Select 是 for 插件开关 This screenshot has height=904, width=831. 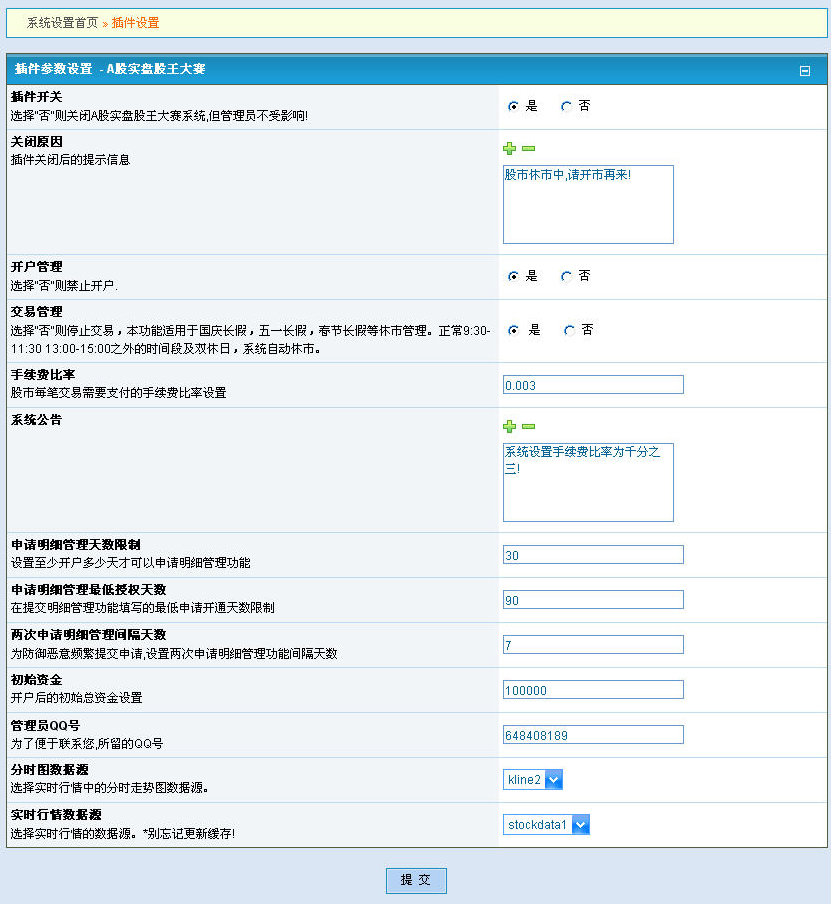(x=513, y=106)
